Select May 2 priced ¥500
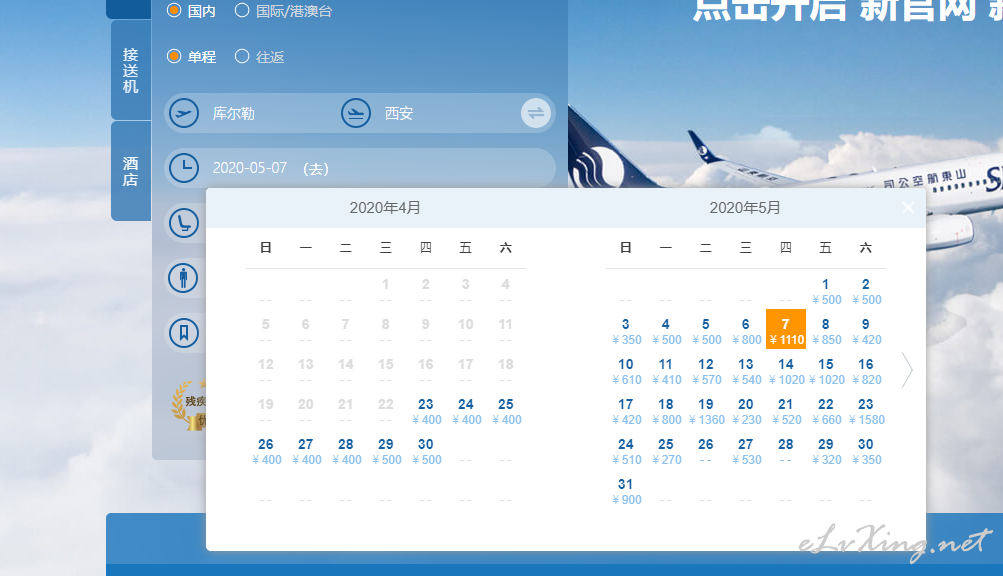 (866, 291)
